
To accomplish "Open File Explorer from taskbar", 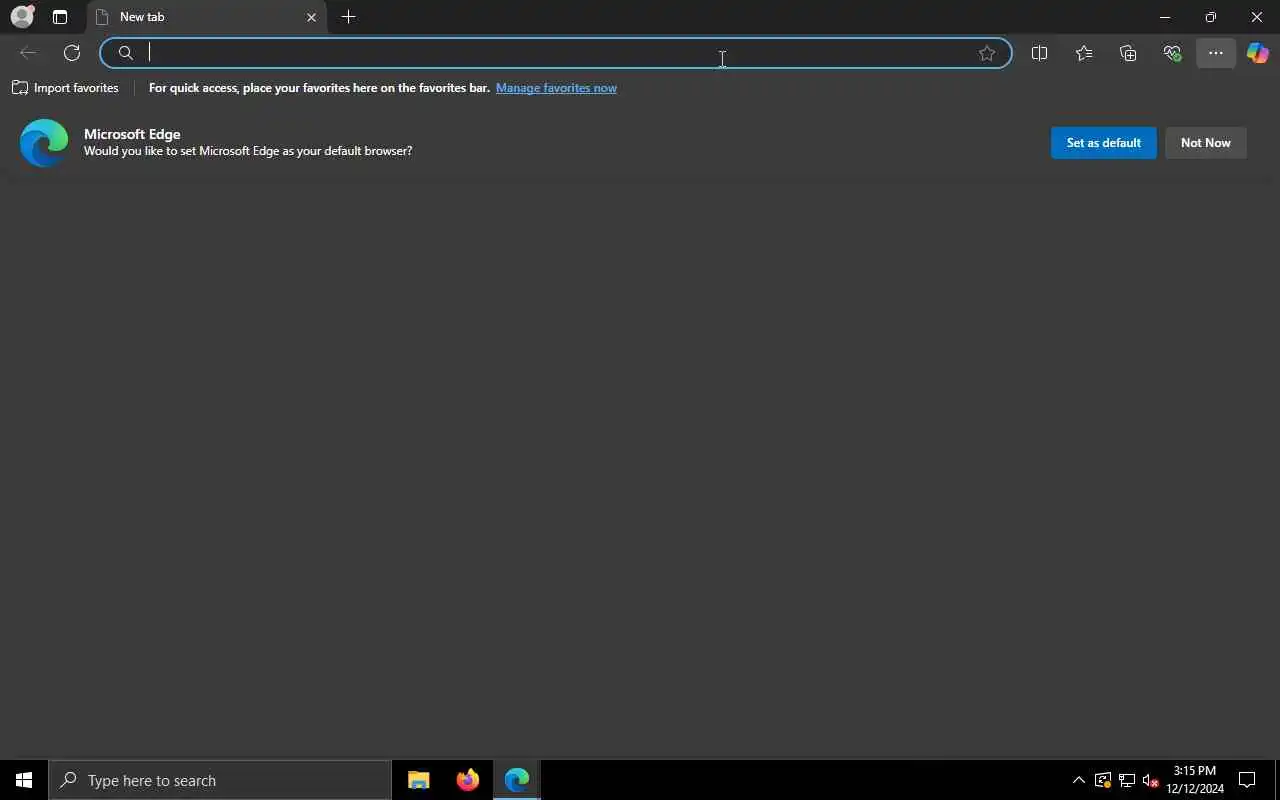I will pos(419,780).
